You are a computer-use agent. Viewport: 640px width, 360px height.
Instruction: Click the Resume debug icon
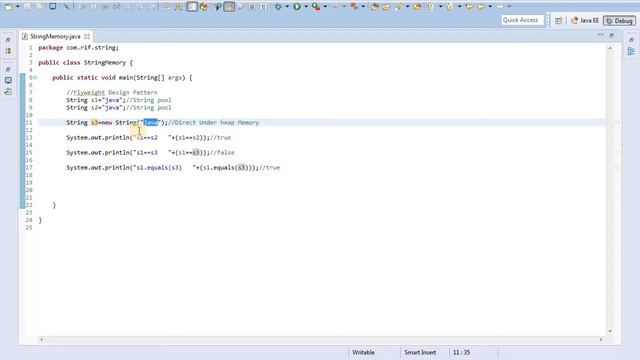83,7
